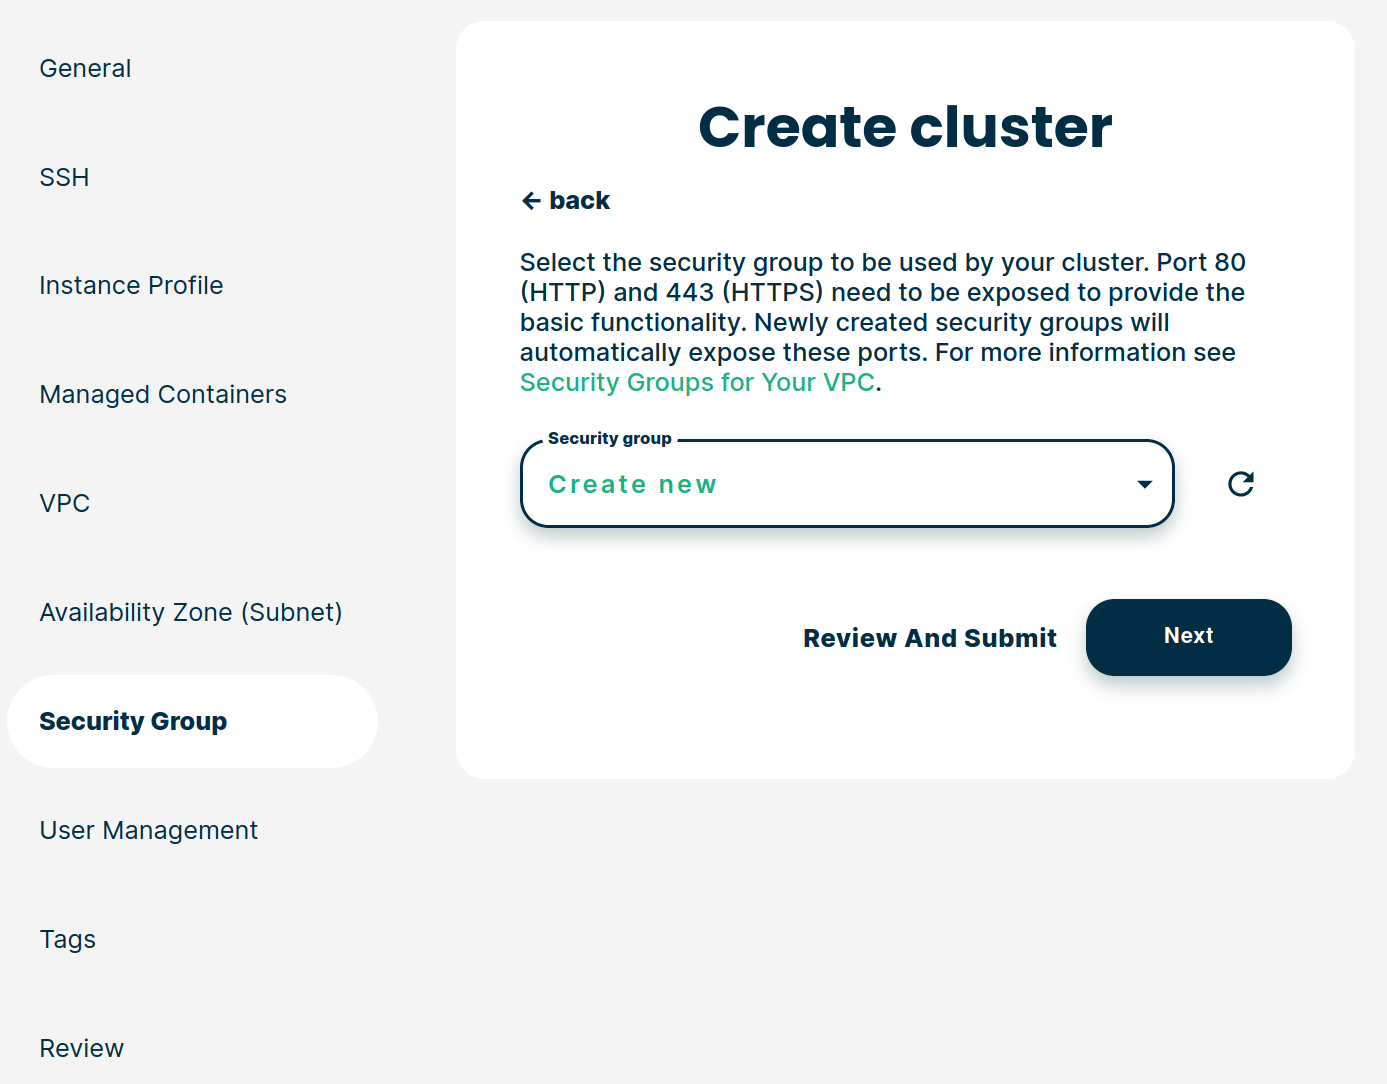Click the 'Security group' field label
Screen dimensions: 1387x1084
click(609, 439)
